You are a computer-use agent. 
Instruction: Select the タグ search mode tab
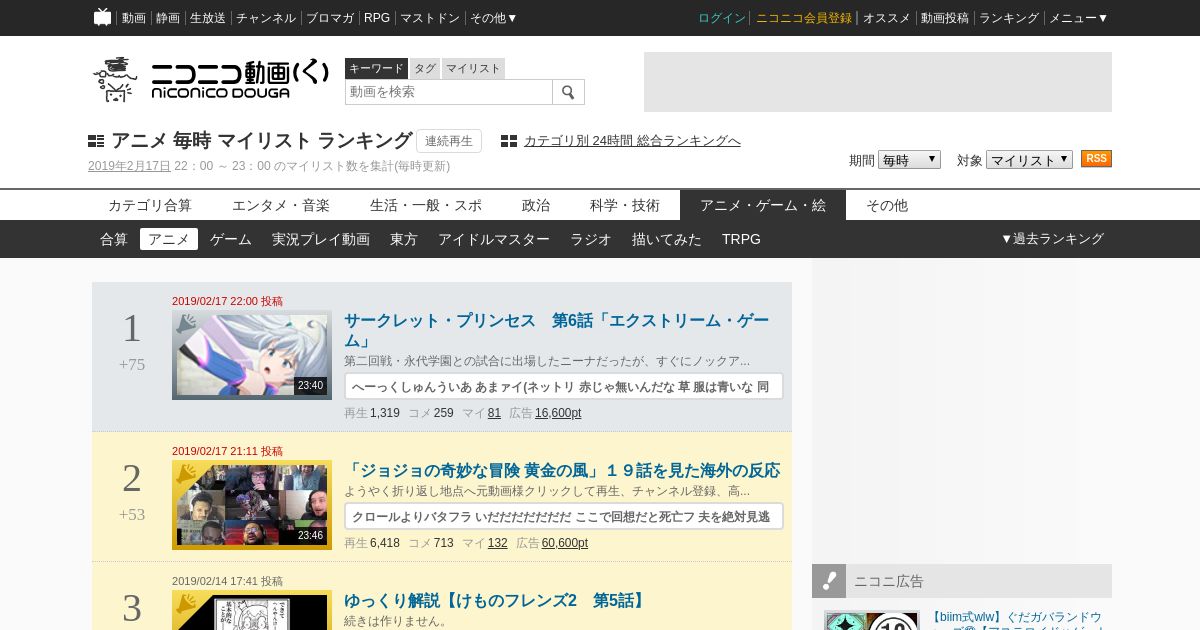pyautogui.click(x=425, y=68)
